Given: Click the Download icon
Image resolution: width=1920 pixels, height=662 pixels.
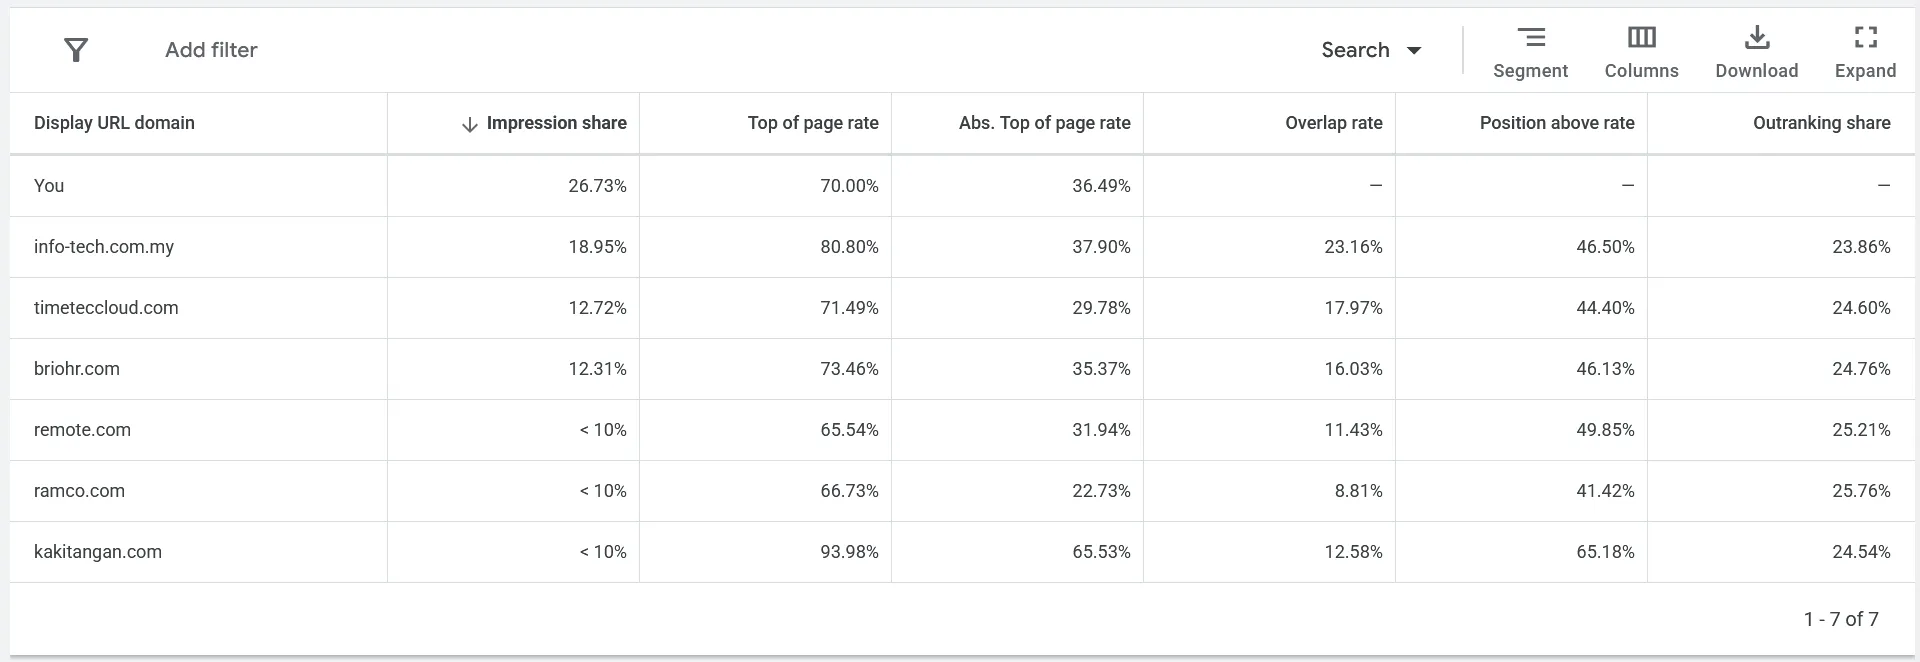Looking at the screenshot, I should [1756, 49].
